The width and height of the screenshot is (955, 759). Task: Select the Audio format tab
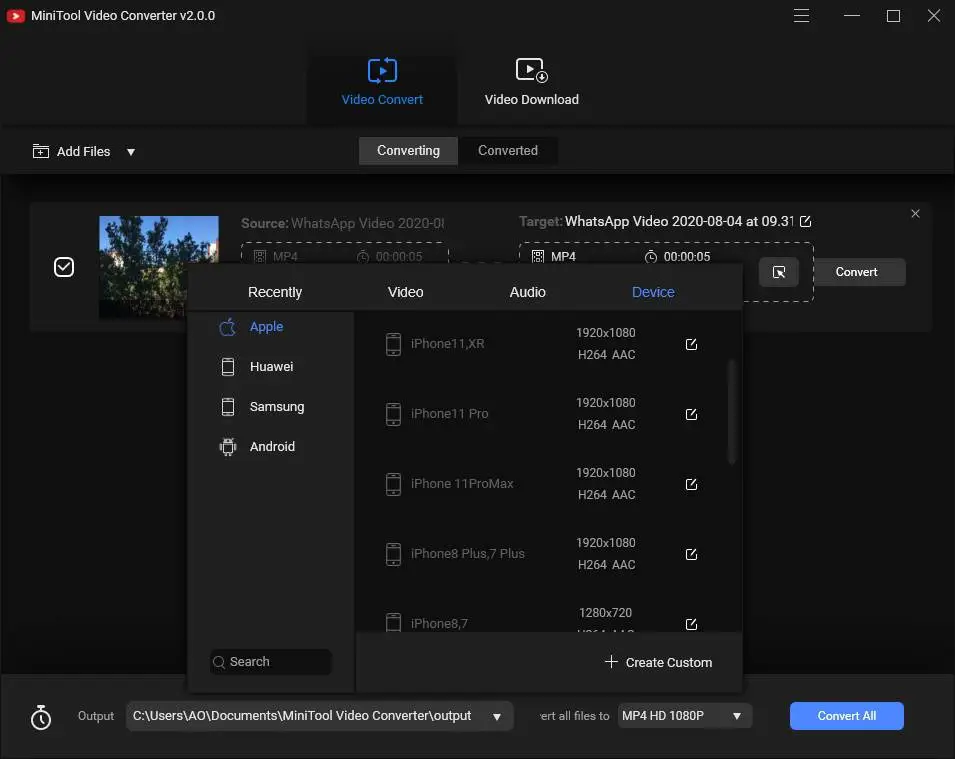527,292
